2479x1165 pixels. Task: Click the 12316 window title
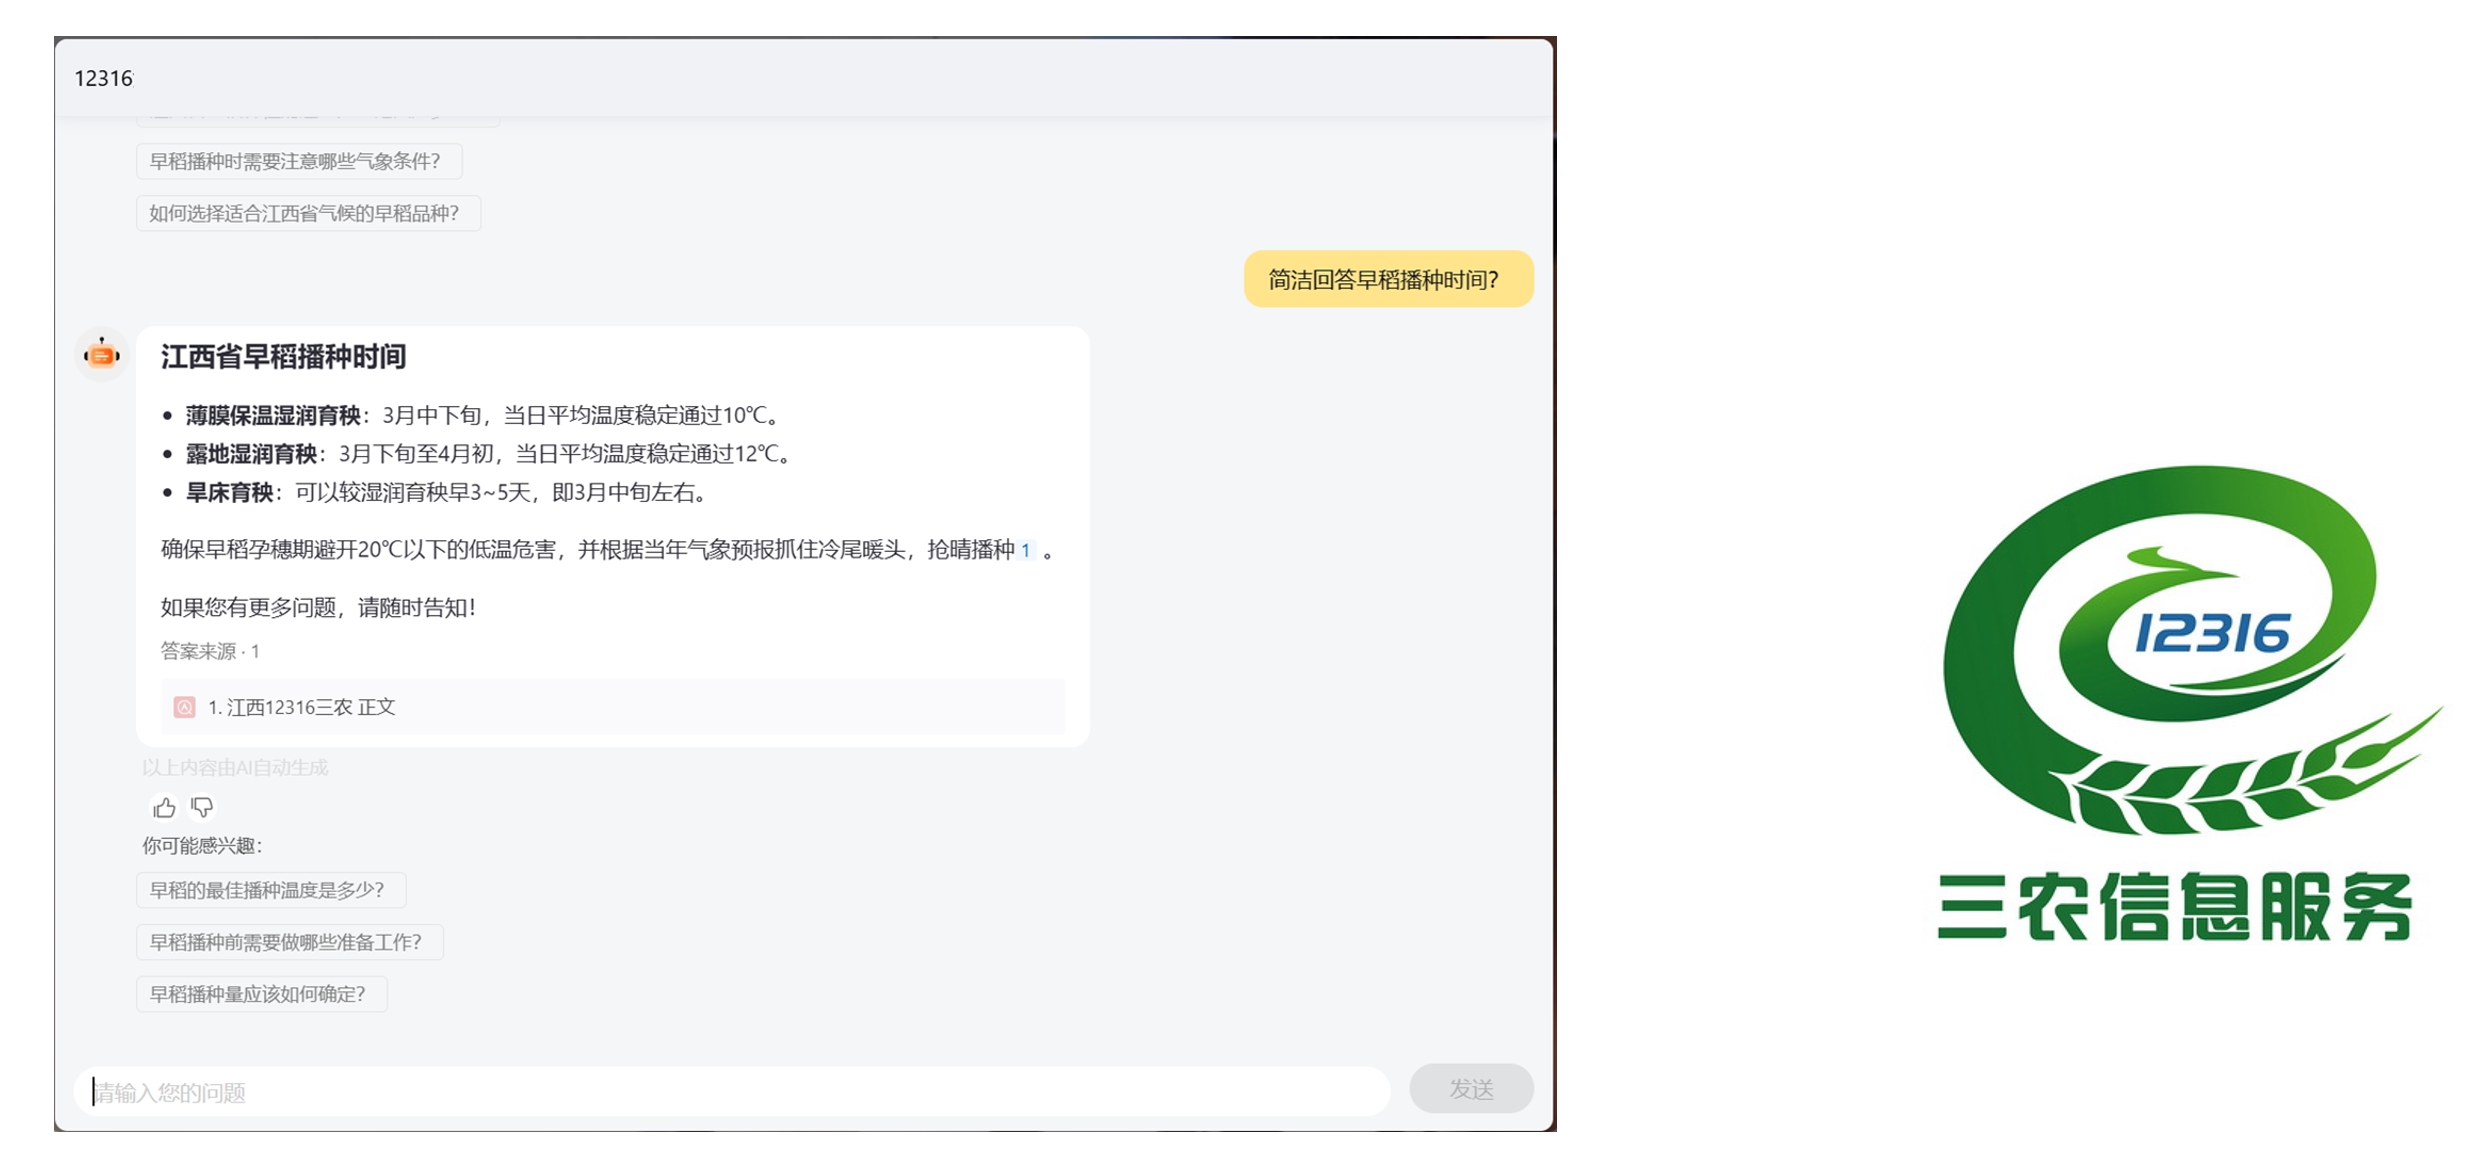tap(103, 78)
